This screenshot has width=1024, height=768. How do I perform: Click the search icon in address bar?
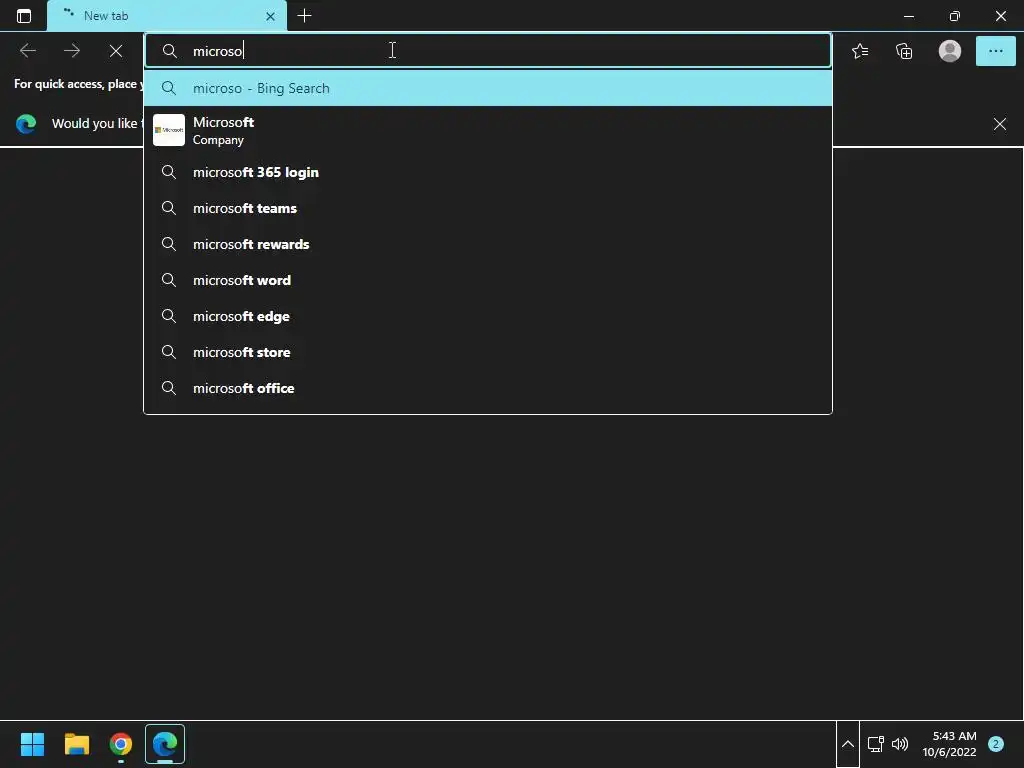169,51
